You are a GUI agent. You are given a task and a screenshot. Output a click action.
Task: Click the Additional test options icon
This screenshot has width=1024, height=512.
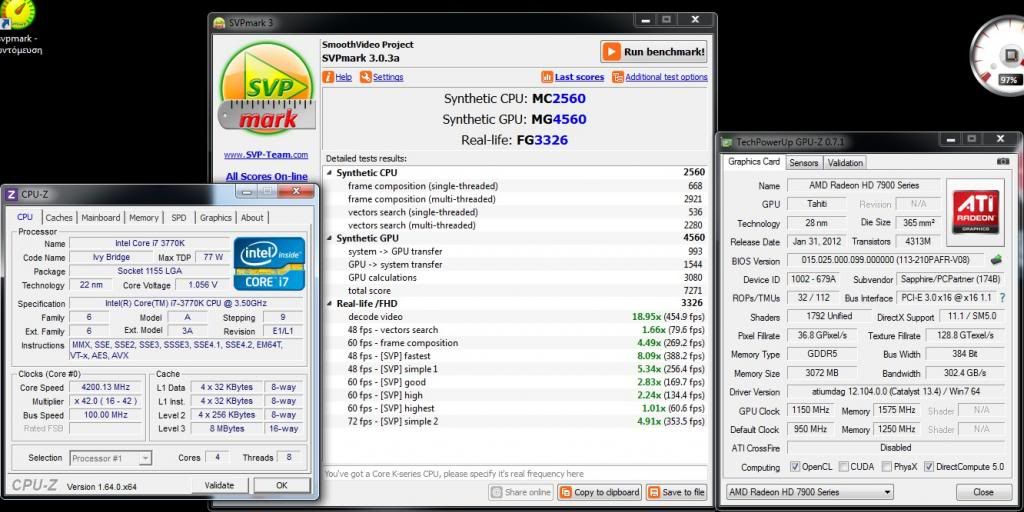[x=618, y=77]
